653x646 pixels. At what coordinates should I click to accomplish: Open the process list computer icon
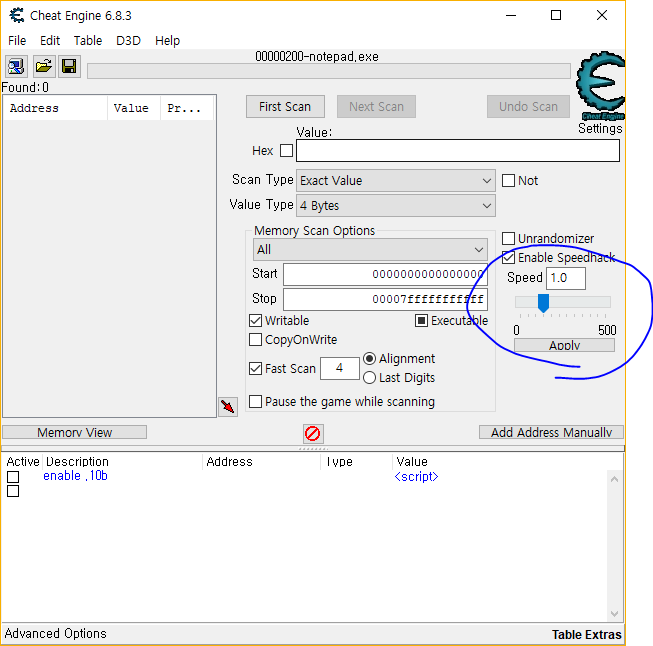(x=16, y=66)
